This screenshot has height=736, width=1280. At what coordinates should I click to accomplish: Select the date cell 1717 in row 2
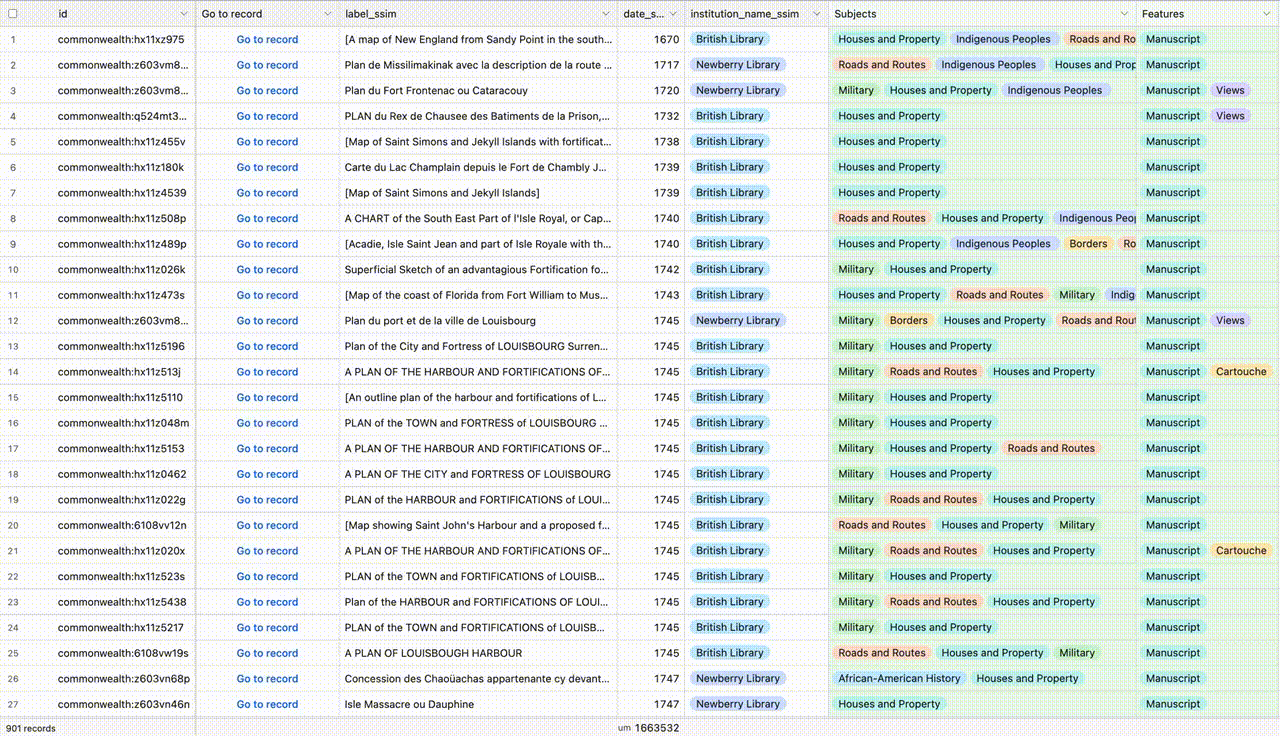[x=666, y=65]
